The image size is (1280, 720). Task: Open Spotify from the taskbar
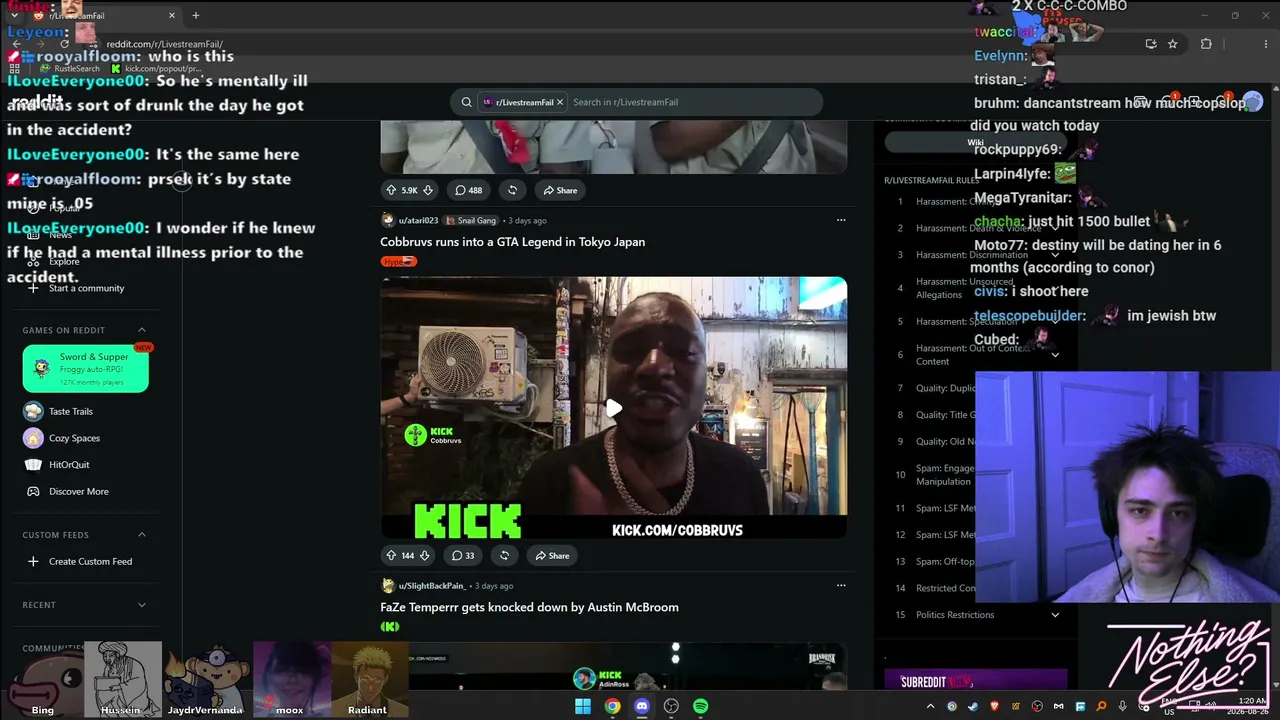[701, 706]
